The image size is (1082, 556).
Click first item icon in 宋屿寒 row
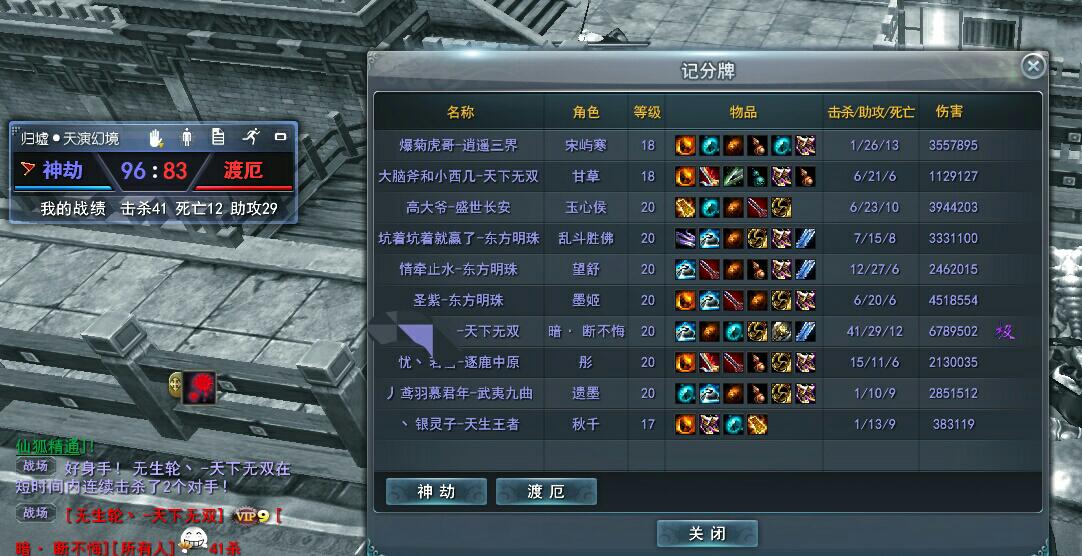coord(685,146)
